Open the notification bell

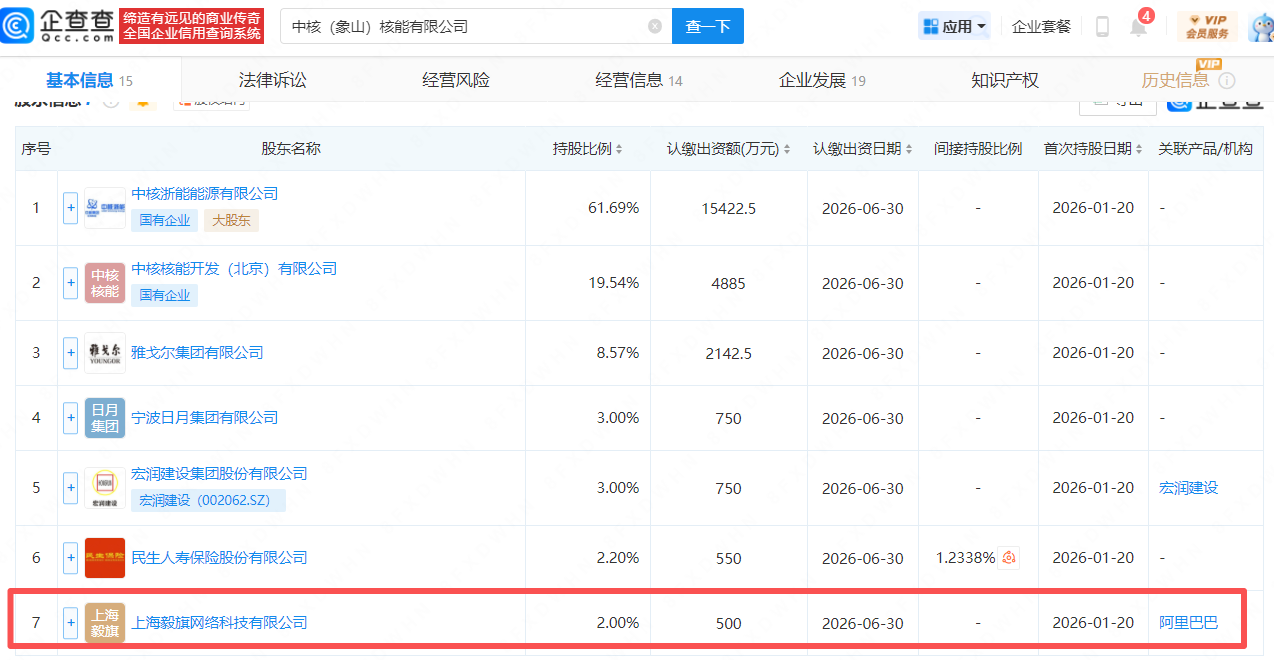1138,27
